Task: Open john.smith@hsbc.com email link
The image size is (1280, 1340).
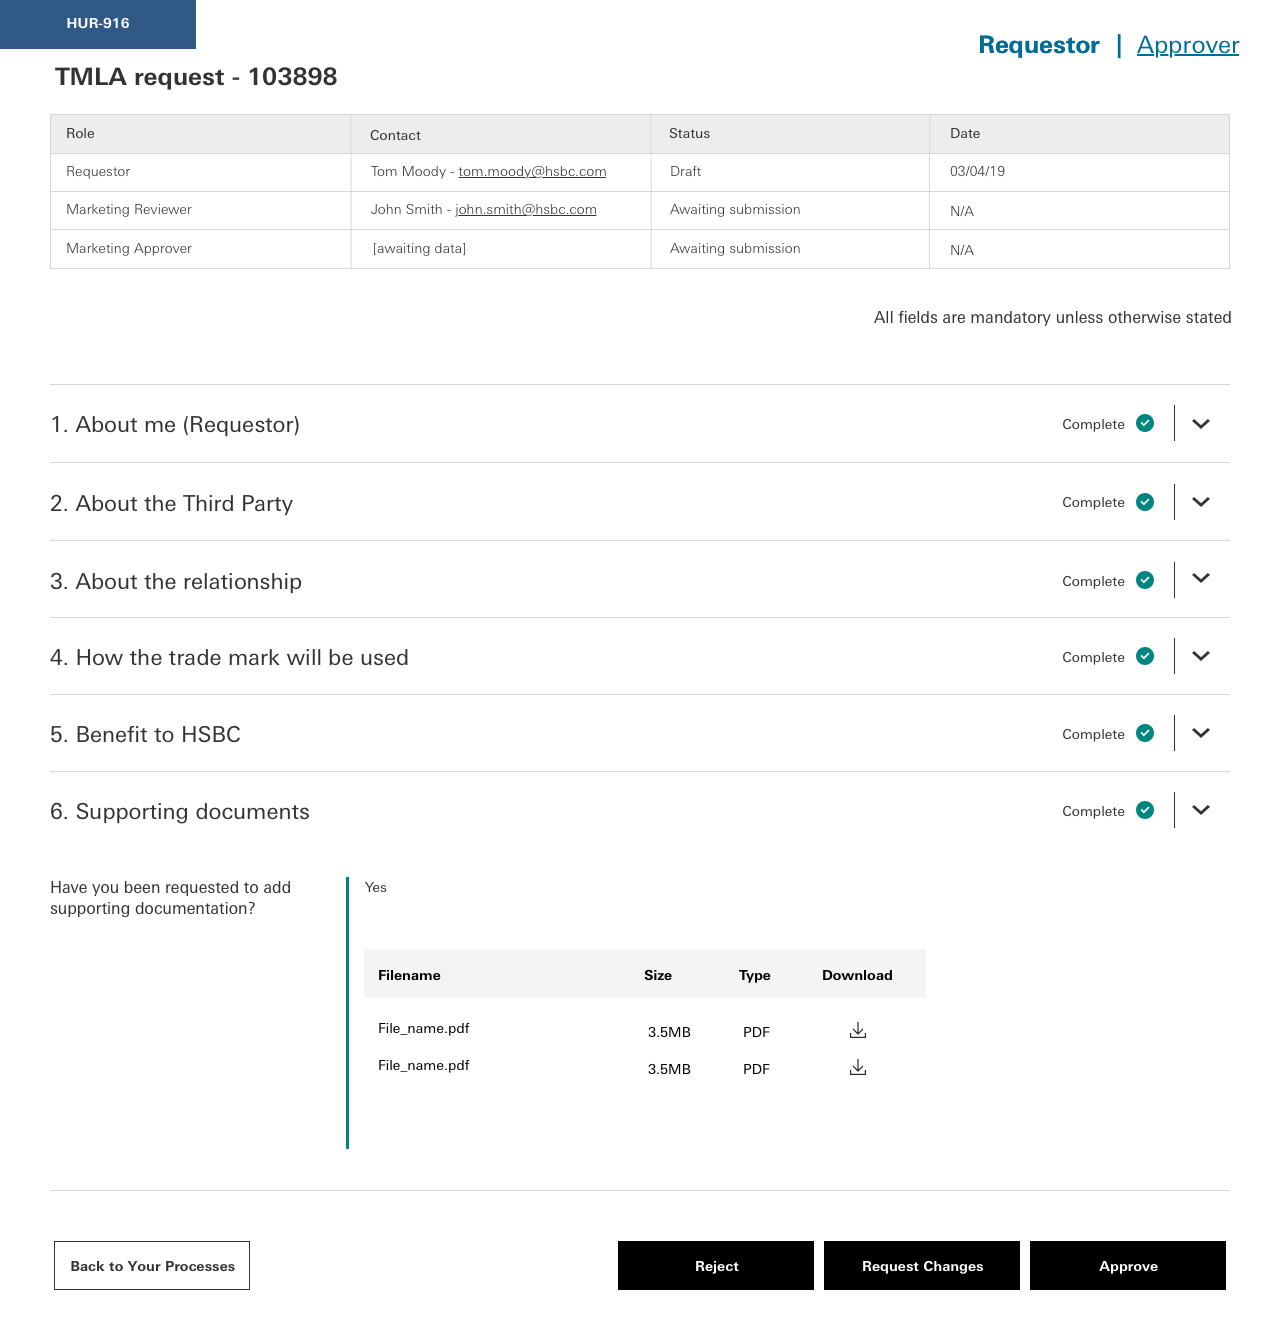Action: [x=526, y=210]
